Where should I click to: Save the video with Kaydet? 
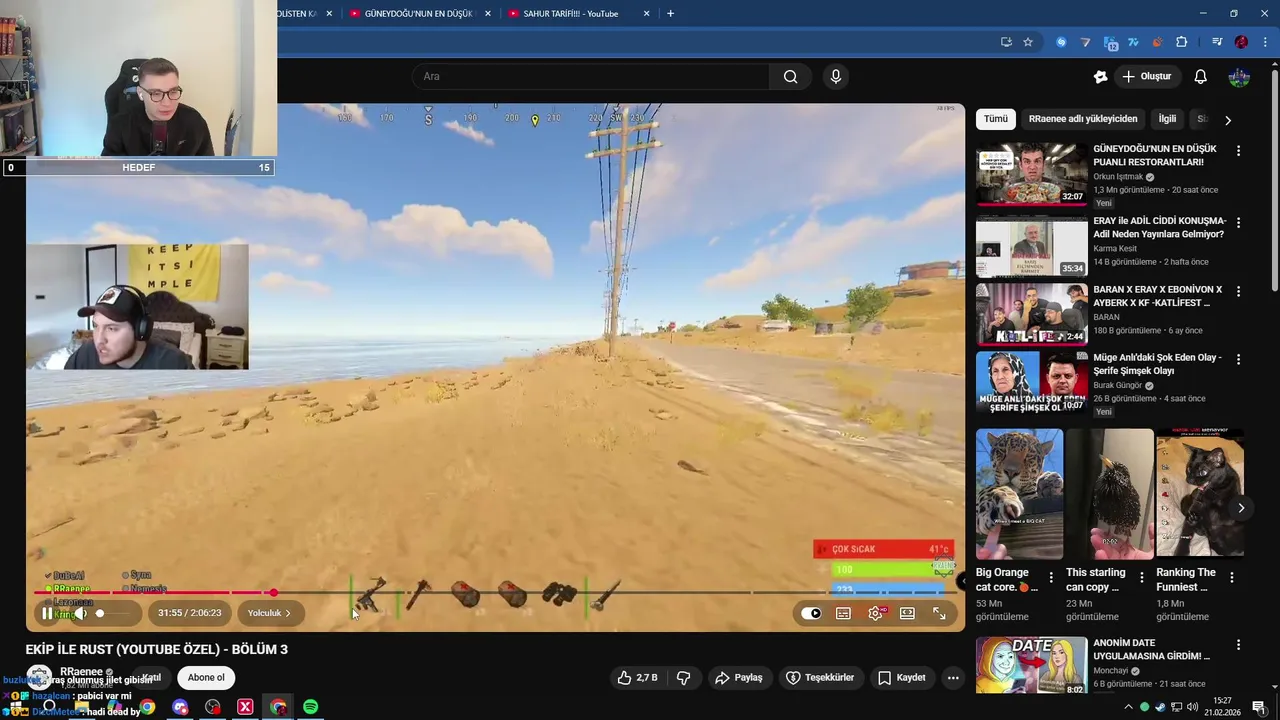coord(901,678)
